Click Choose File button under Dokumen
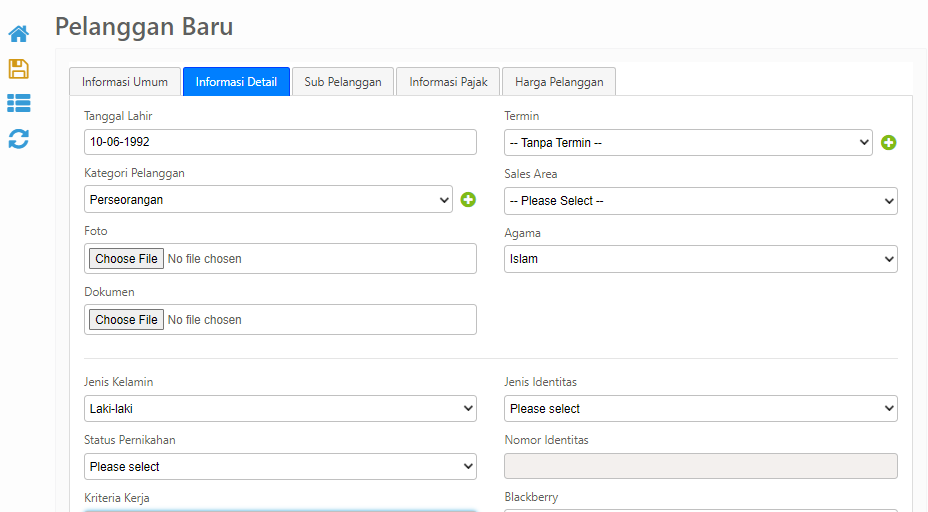This screenshot has height=512, width=928. pyautogui.click(x=126, y=320)
